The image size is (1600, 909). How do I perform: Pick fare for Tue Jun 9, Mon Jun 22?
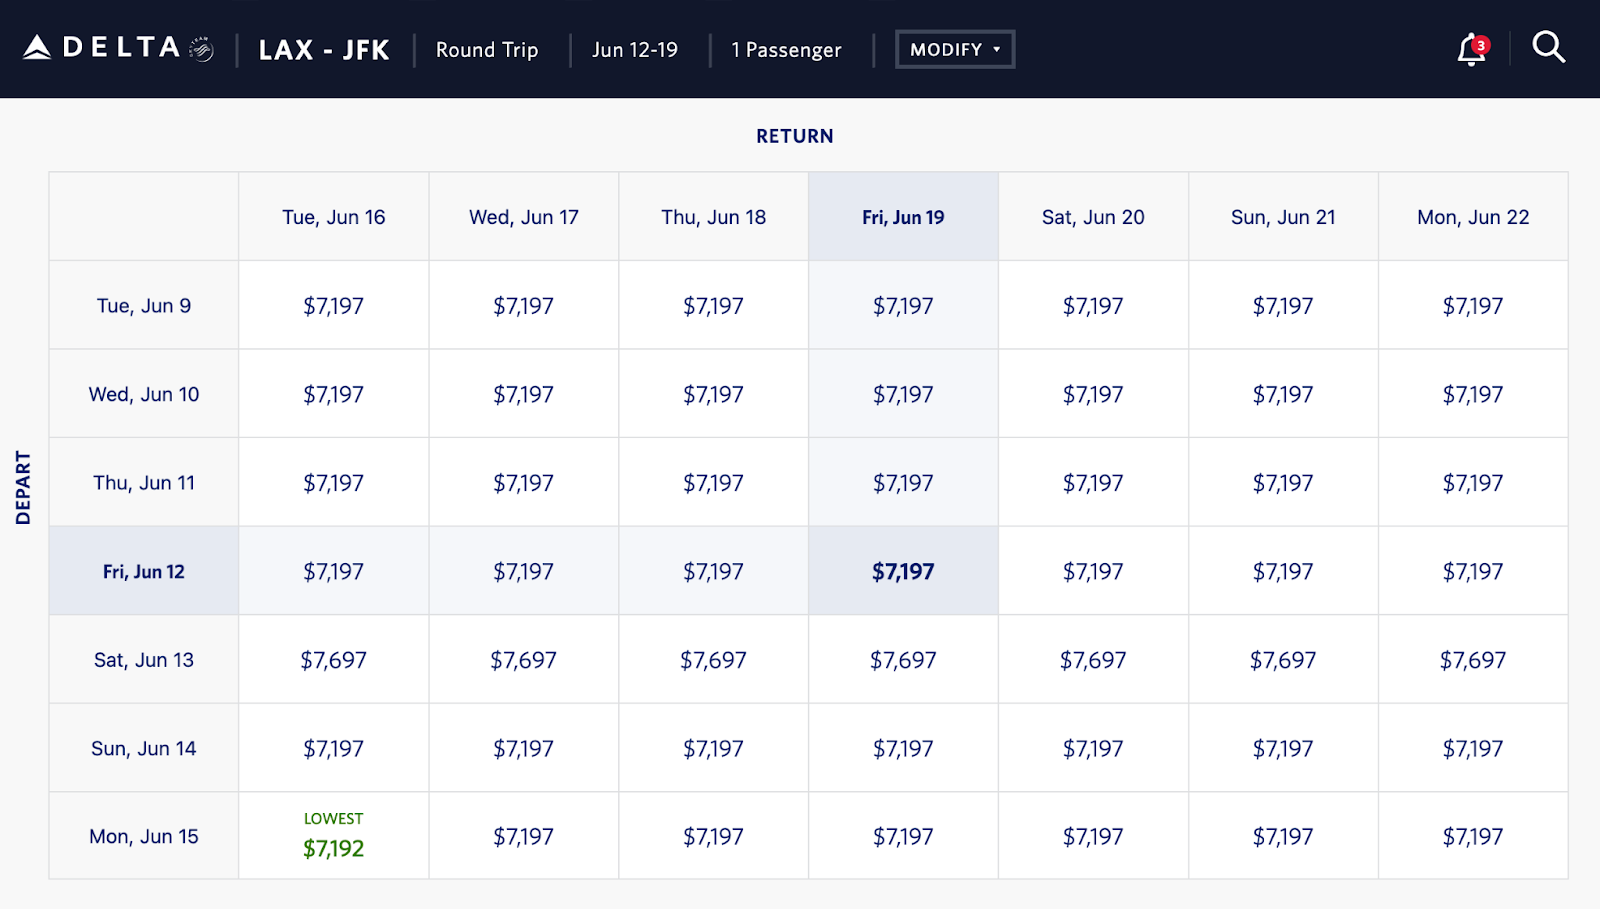[x=1472, y=306]
